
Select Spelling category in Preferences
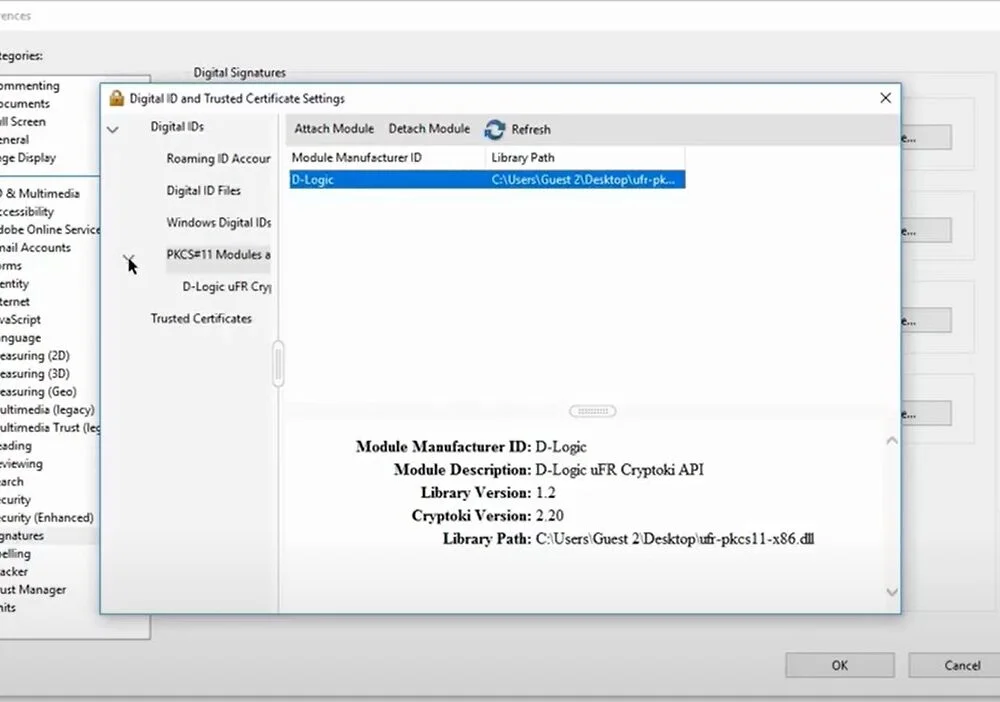[x=15, y=553]
